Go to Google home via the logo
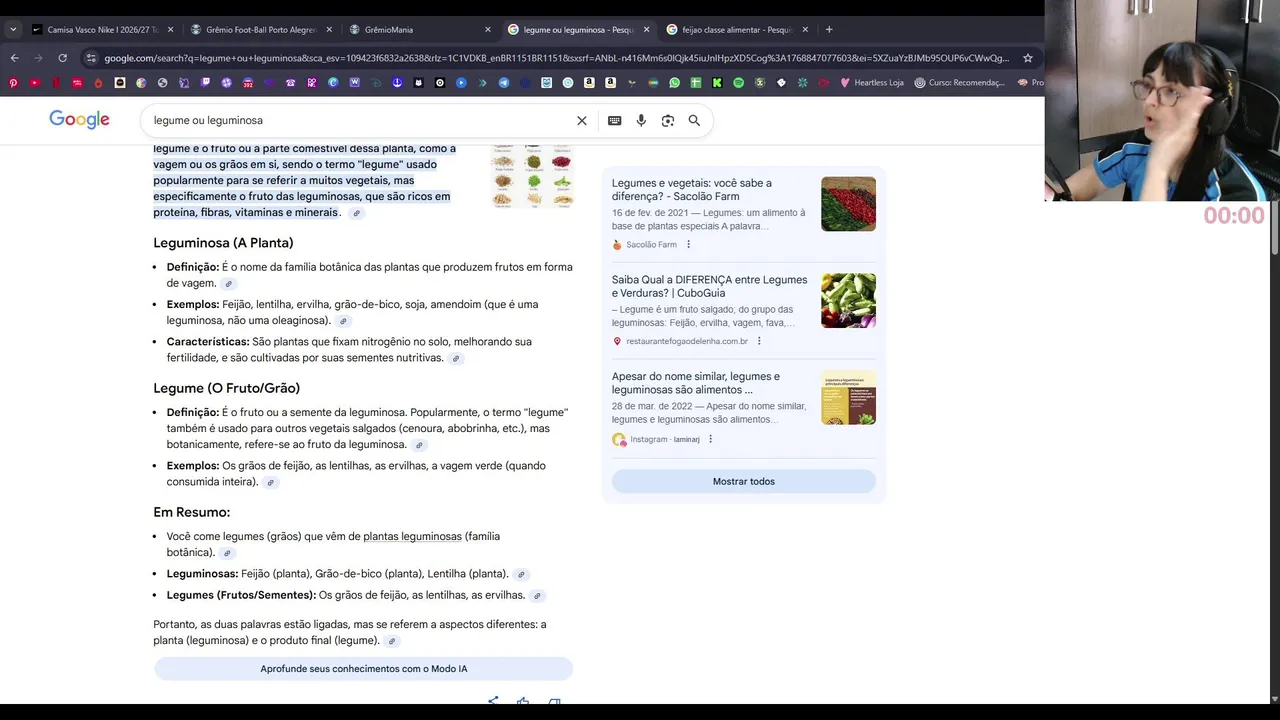Viewport: 1280px width, 720px height. [x=79, y=120]
